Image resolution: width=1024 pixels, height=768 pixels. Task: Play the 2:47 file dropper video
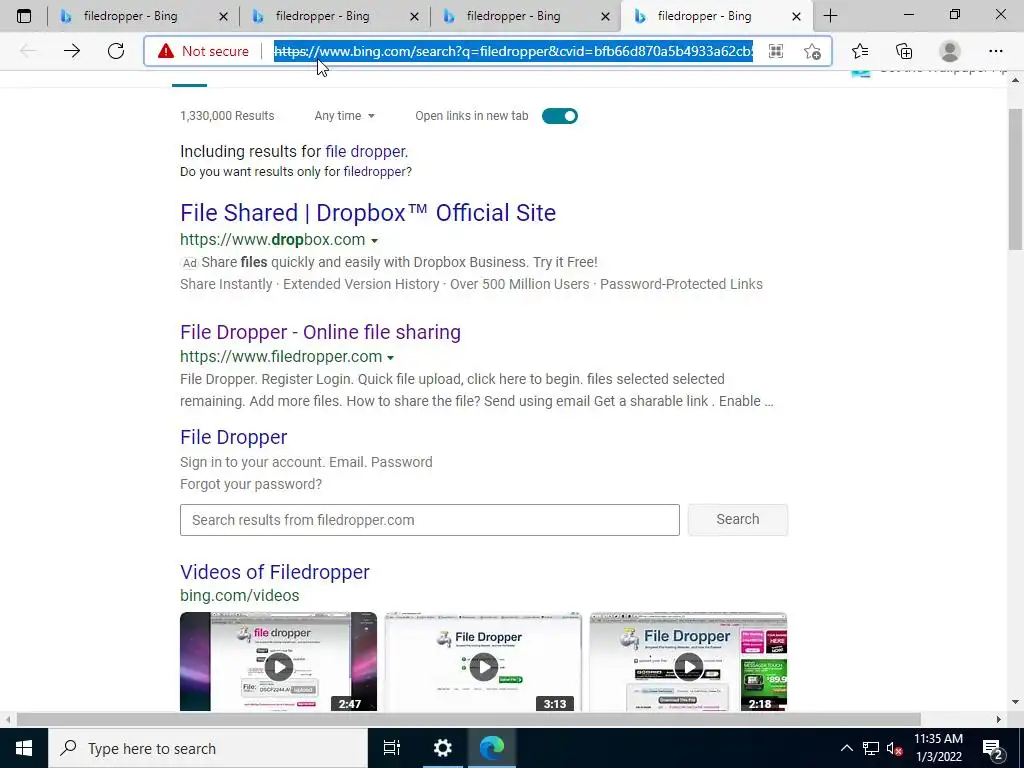pos(278,662)
